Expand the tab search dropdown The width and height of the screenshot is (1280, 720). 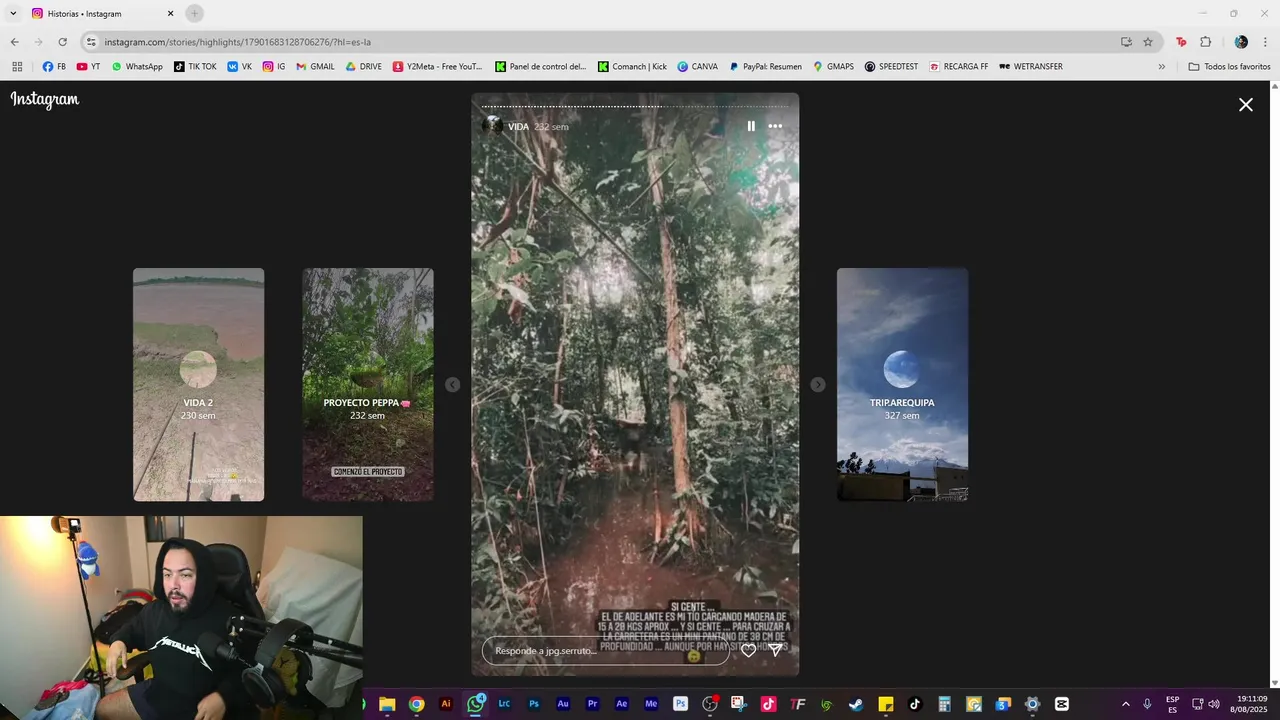[13, 14]
